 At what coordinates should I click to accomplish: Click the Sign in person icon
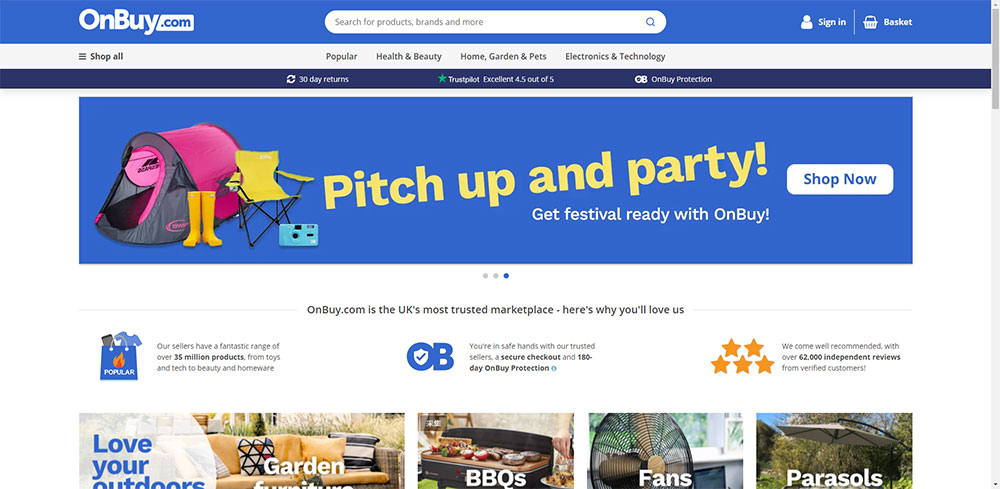pos(807,22)
